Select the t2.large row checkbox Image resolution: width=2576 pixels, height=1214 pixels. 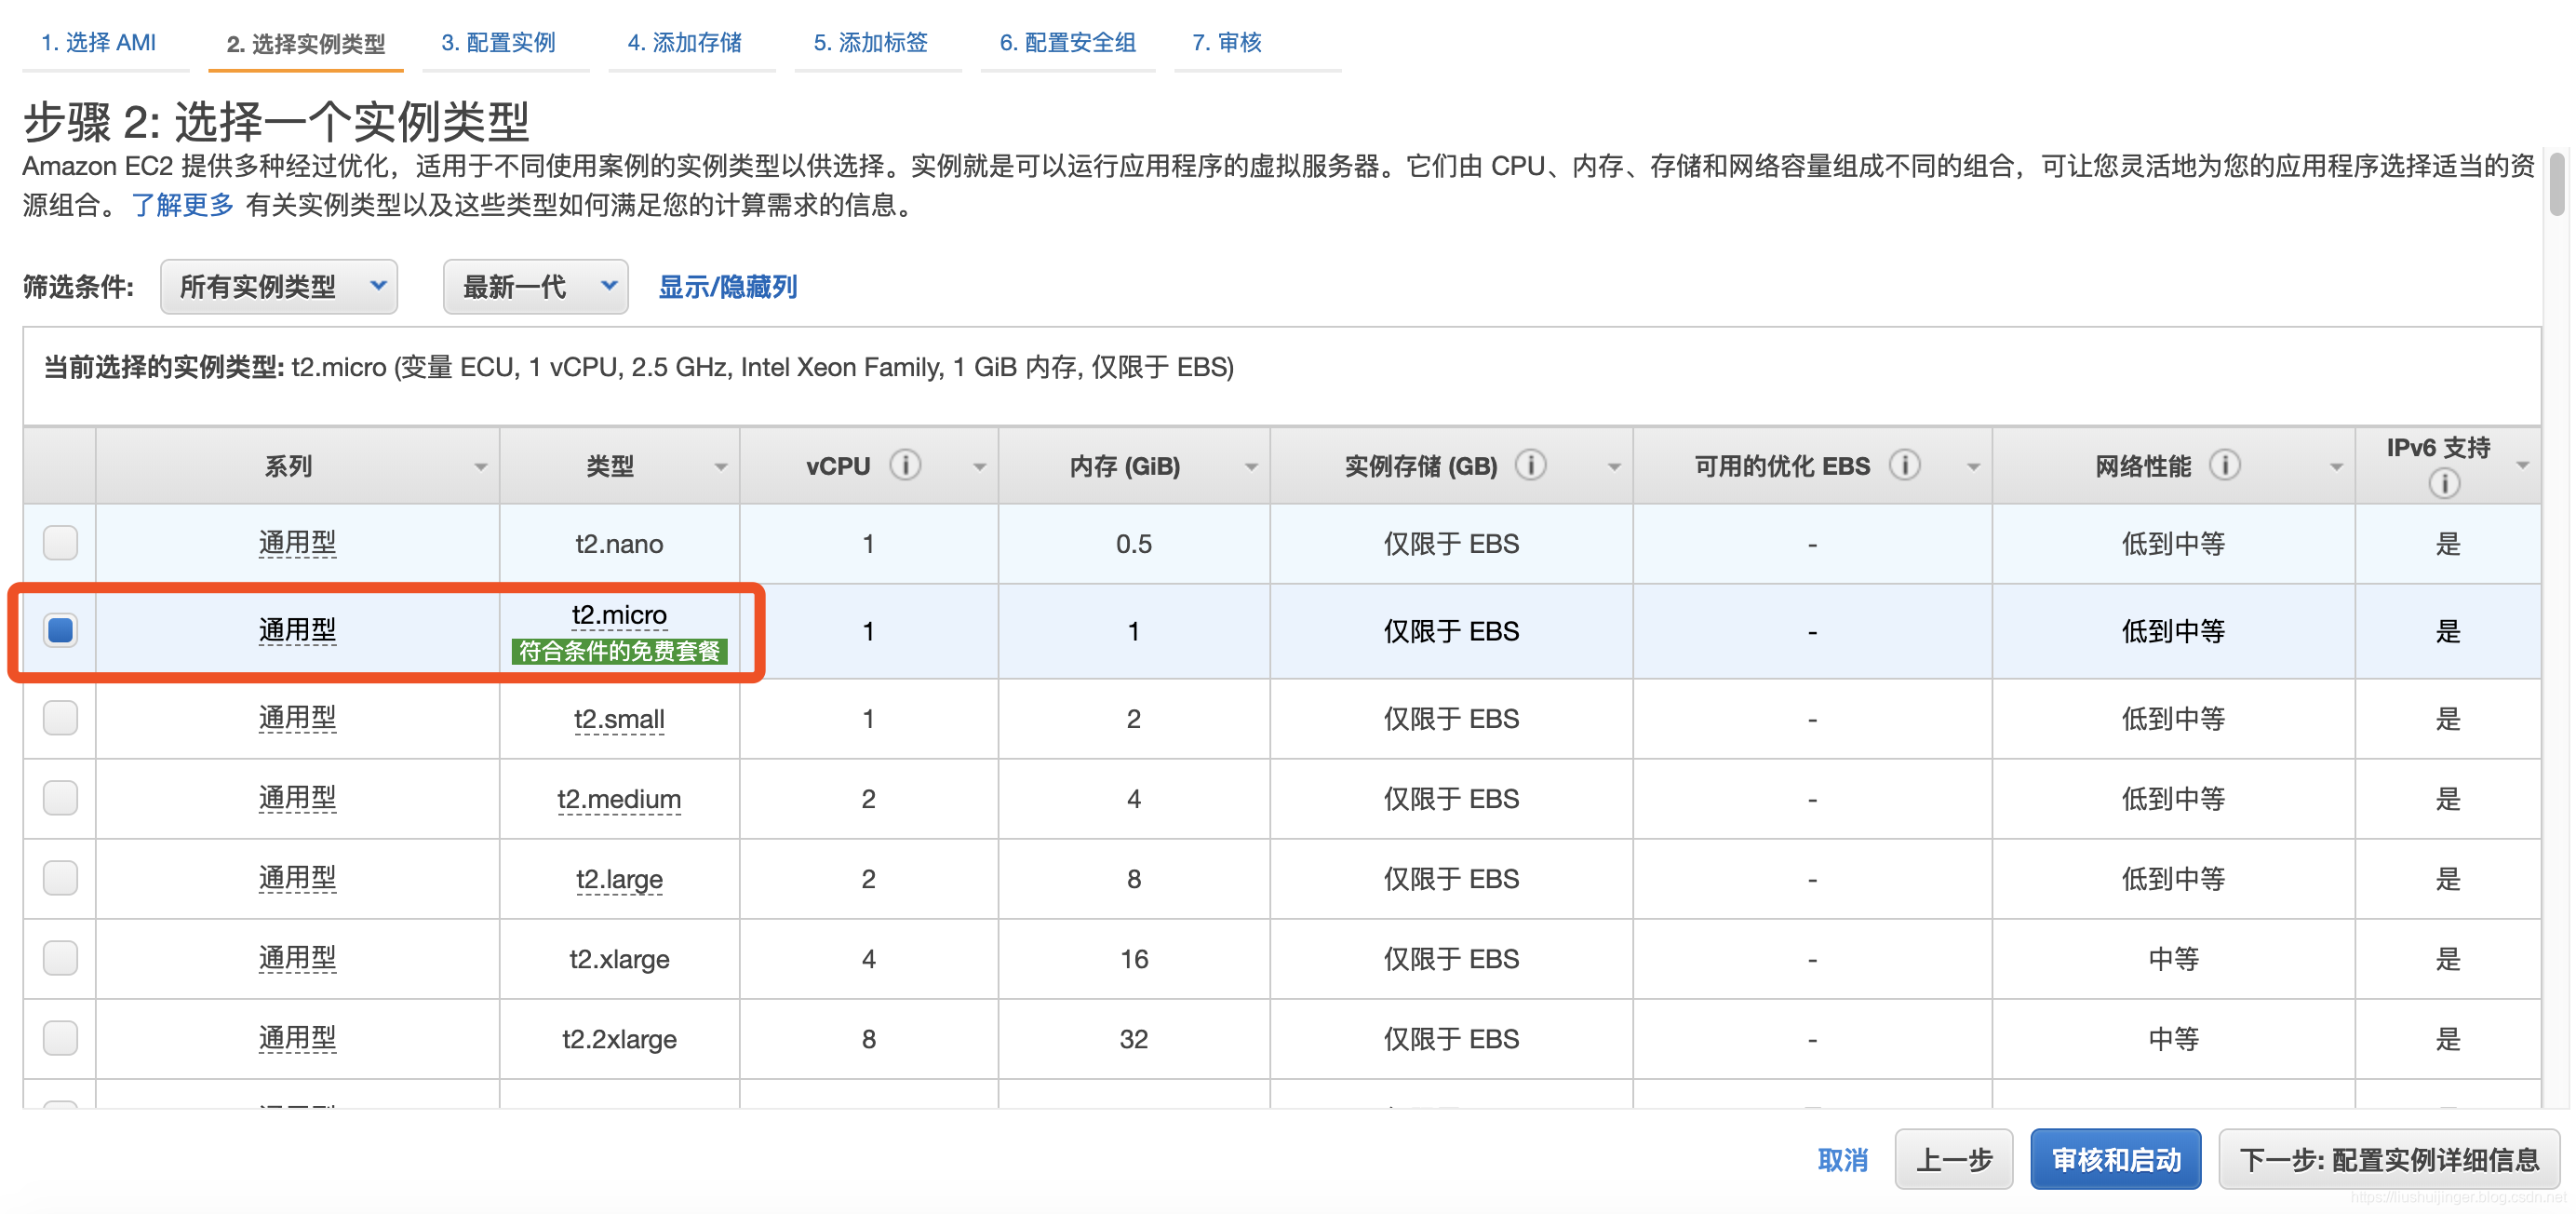(x=60, y=877)
